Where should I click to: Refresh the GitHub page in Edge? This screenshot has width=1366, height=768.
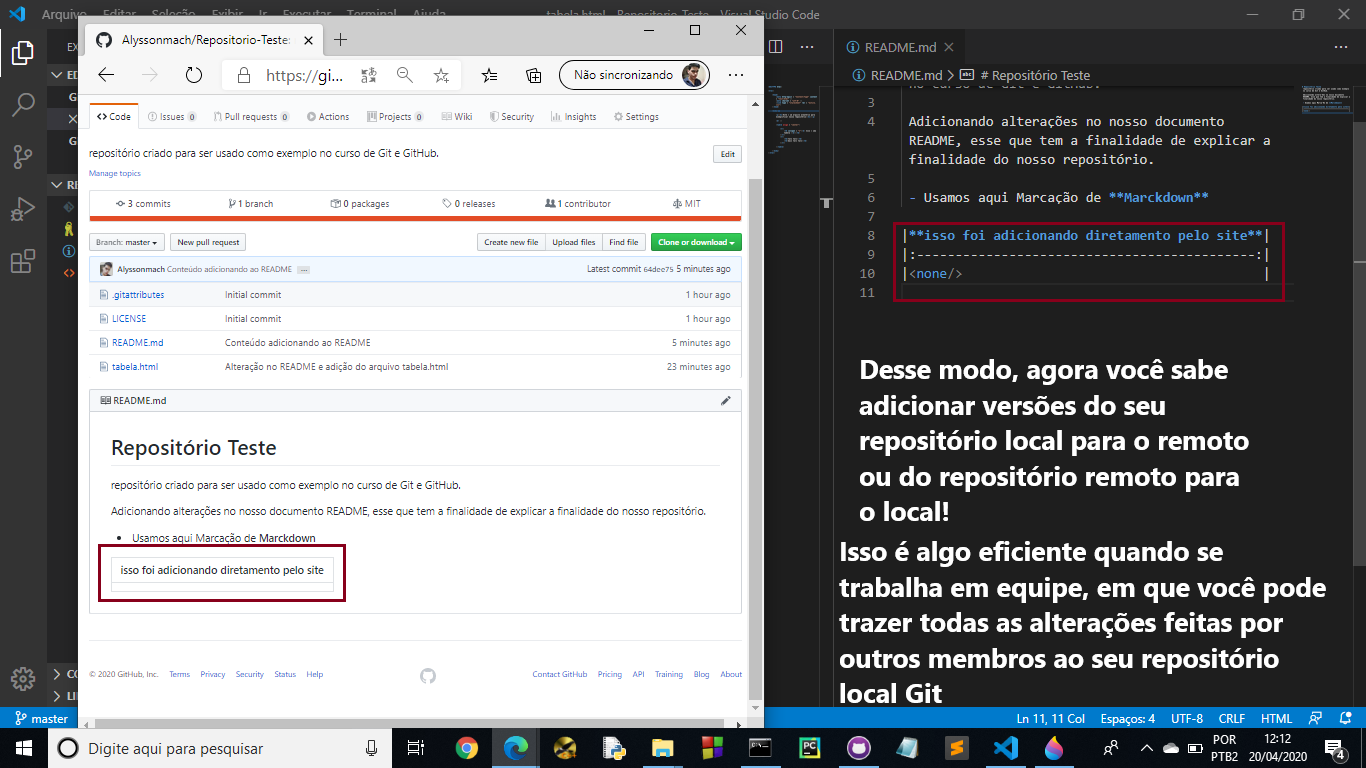(x=194, y=75)
